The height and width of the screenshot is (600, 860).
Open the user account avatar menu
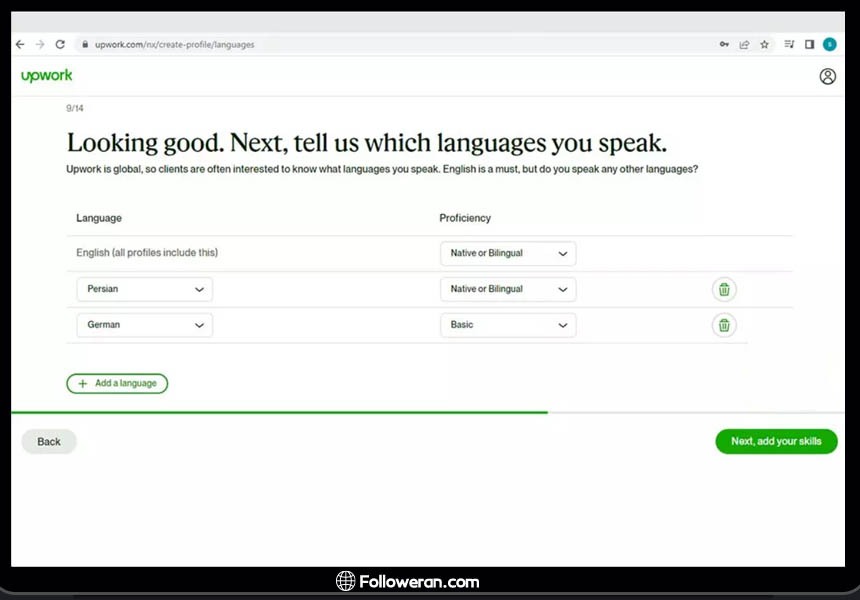coord(827,76)
